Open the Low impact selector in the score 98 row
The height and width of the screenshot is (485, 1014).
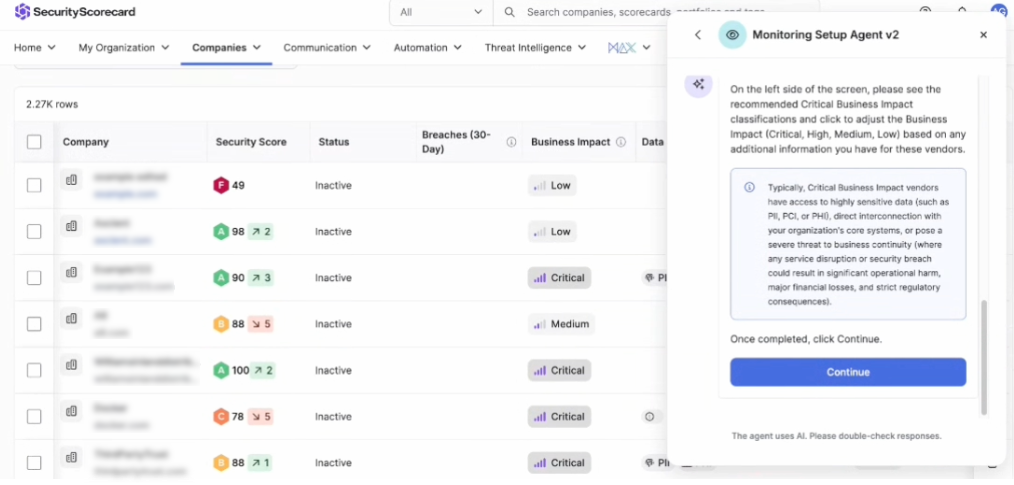tap(552, 232)
